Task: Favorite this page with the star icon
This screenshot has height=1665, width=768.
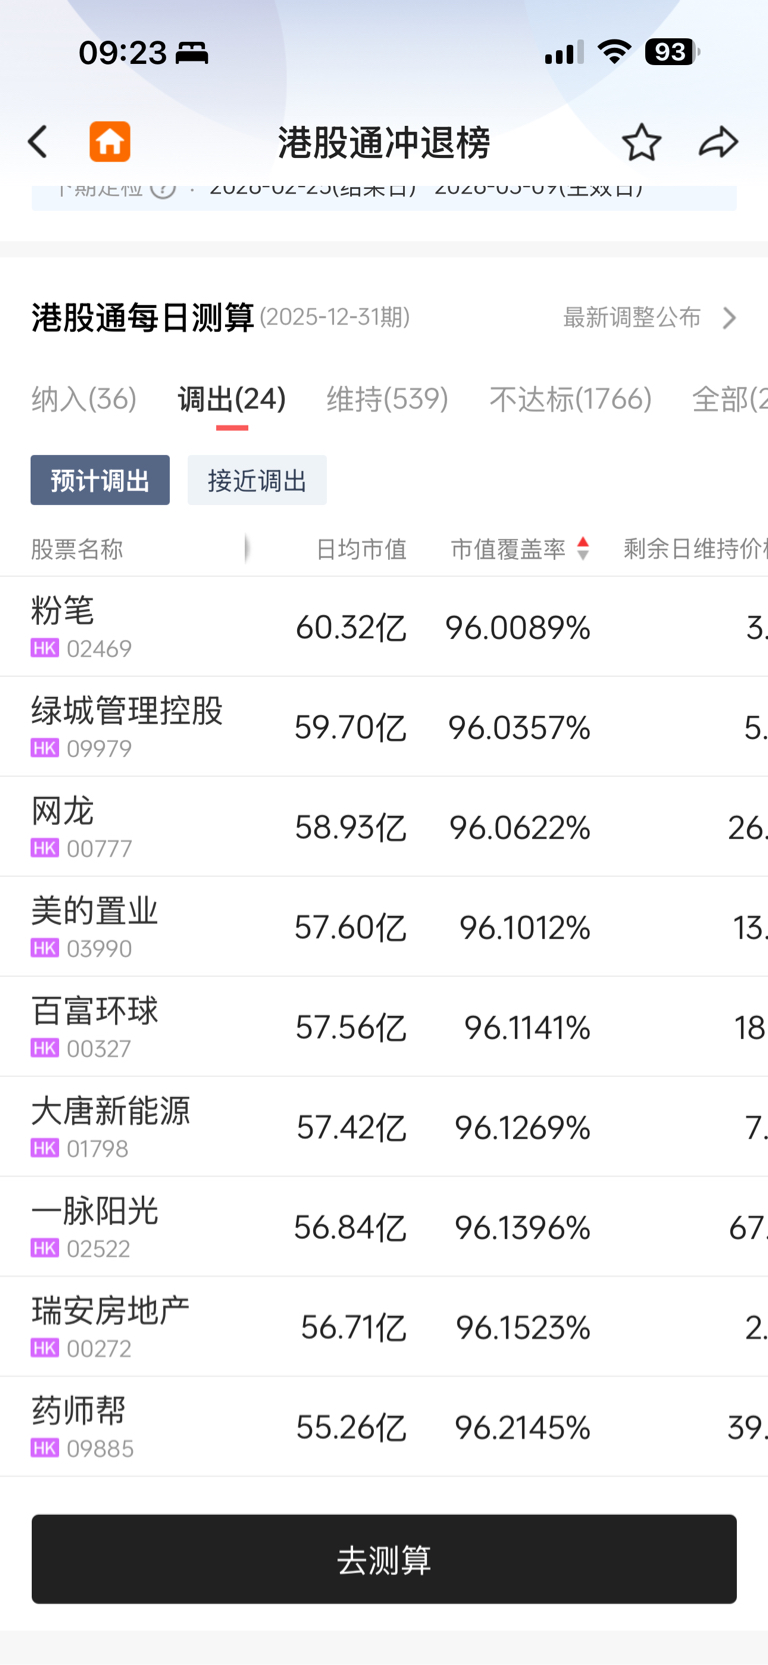Action: point(641,143)
